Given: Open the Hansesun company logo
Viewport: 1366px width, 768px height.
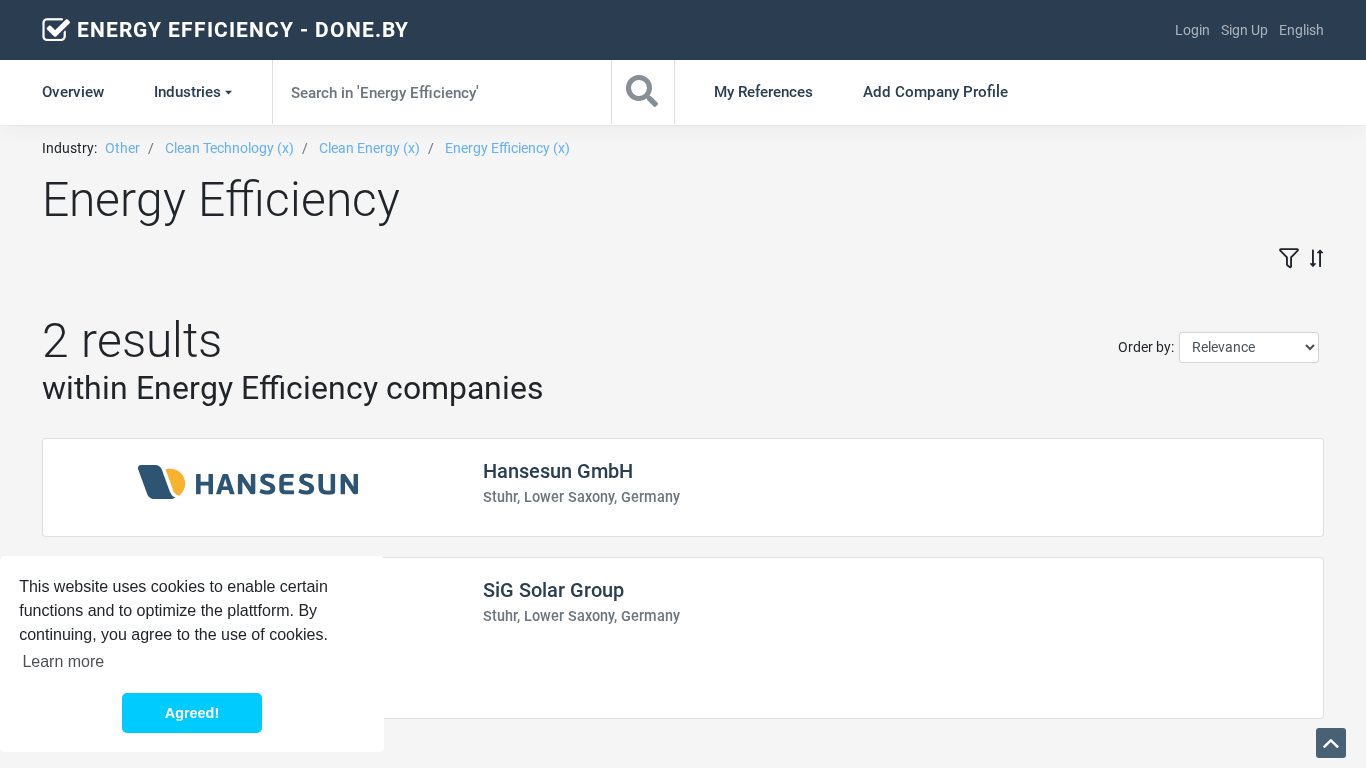Looking at the screenshot, I should pyautogui.click(x=248, y=483).
